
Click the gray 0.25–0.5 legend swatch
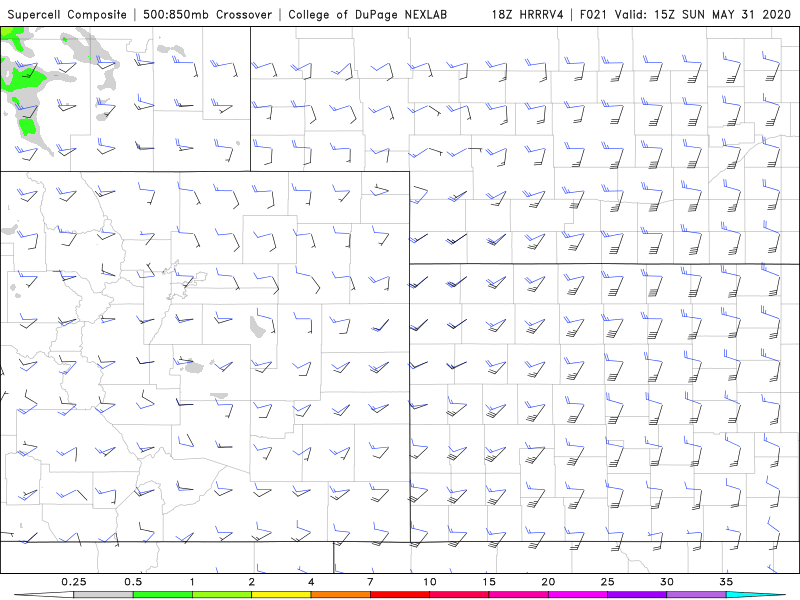click(103, 595)
